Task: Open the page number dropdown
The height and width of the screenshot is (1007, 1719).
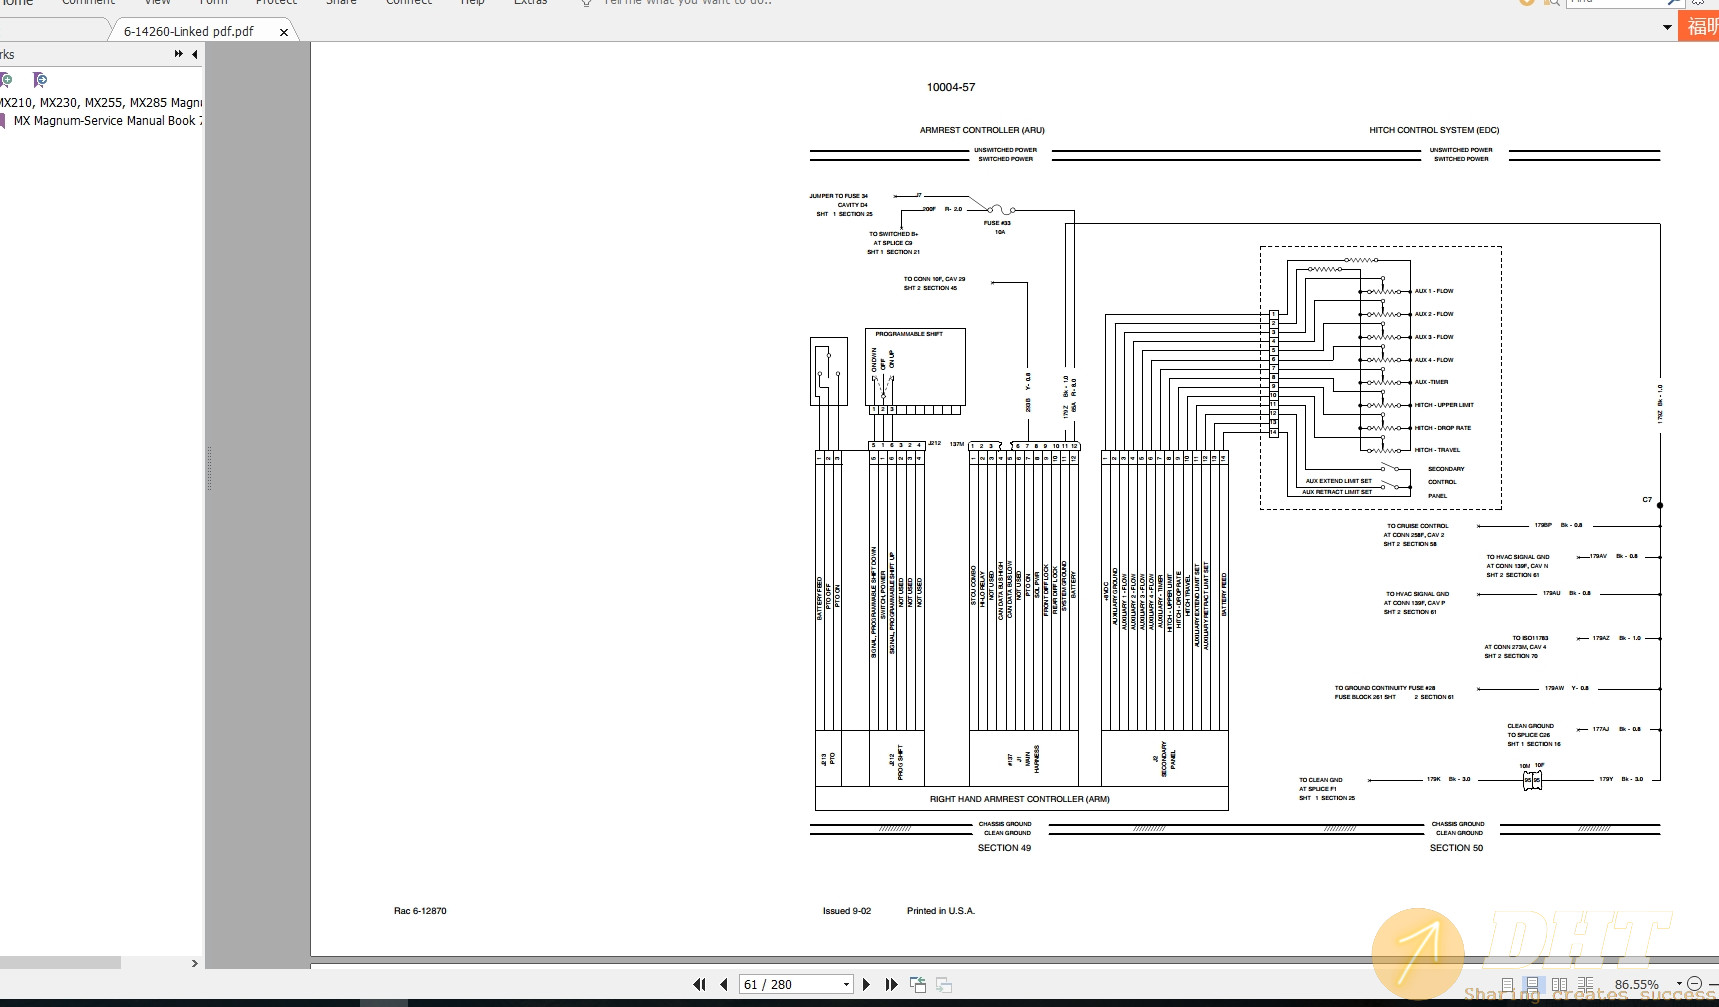Action: pos(846,985)
